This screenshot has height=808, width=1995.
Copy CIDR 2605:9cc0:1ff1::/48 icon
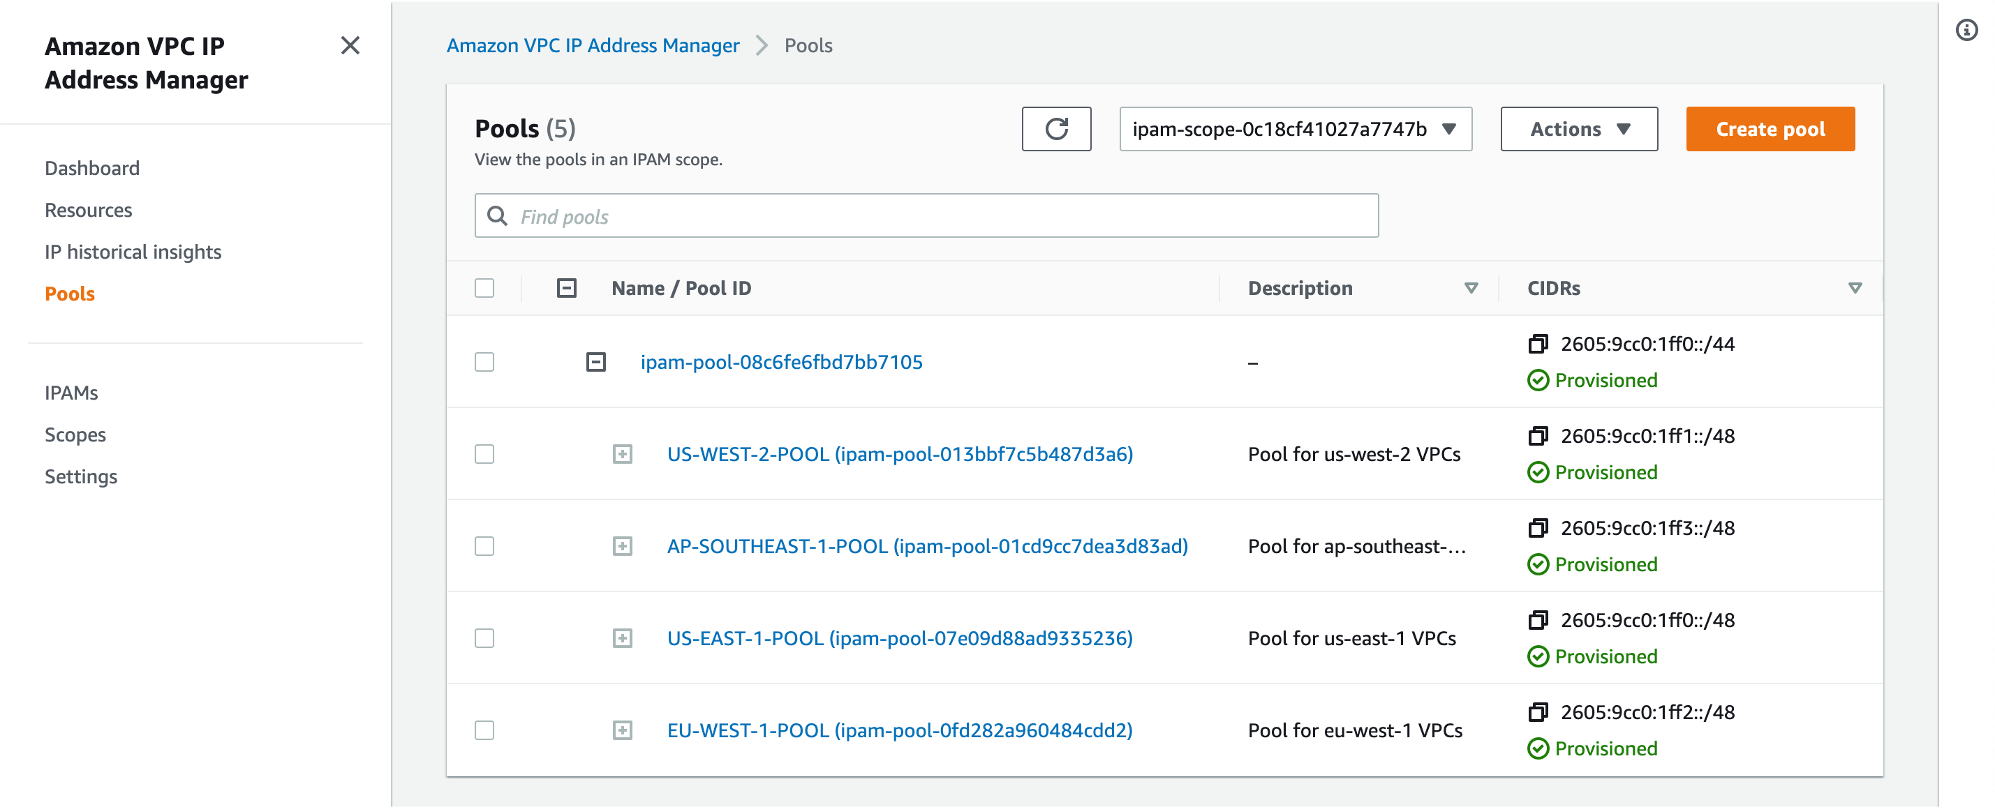1538,436
